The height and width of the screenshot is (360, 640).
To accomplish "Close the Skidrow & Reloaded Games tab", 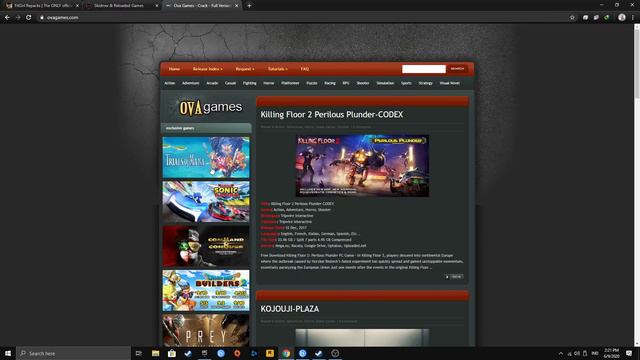I will point(157,6).
